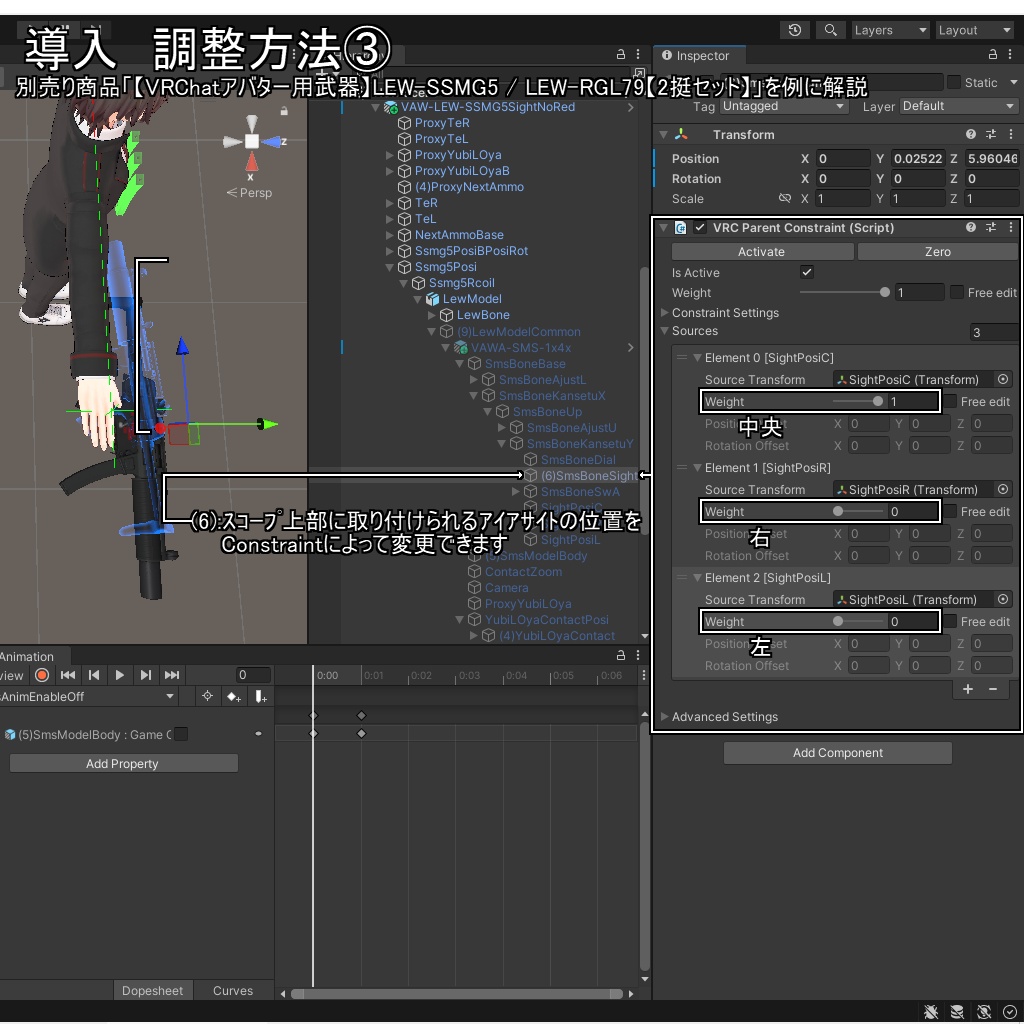
Task: Open the undo history icon in top toolbar
Action: tap(795, 30)
